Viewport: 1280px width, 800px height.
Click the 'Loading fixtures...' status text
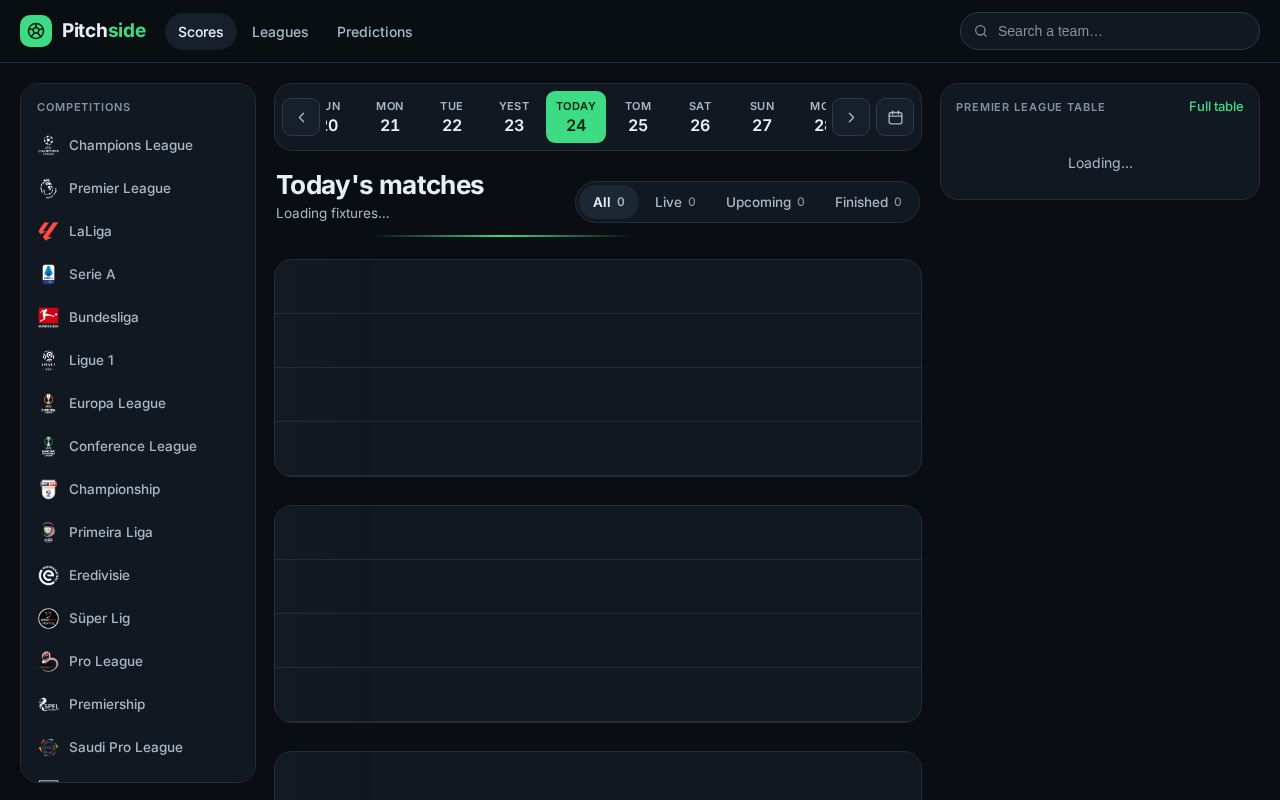333,213
